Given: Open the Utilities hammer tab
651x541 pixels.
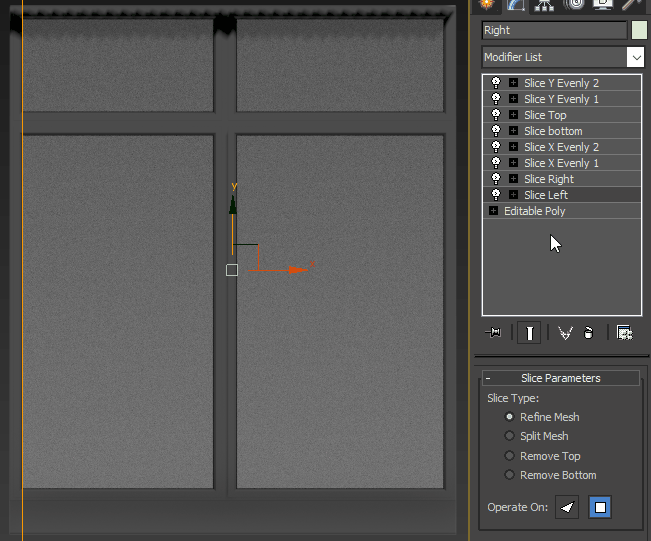Looking at the screenshot, I should coord(632,4).
